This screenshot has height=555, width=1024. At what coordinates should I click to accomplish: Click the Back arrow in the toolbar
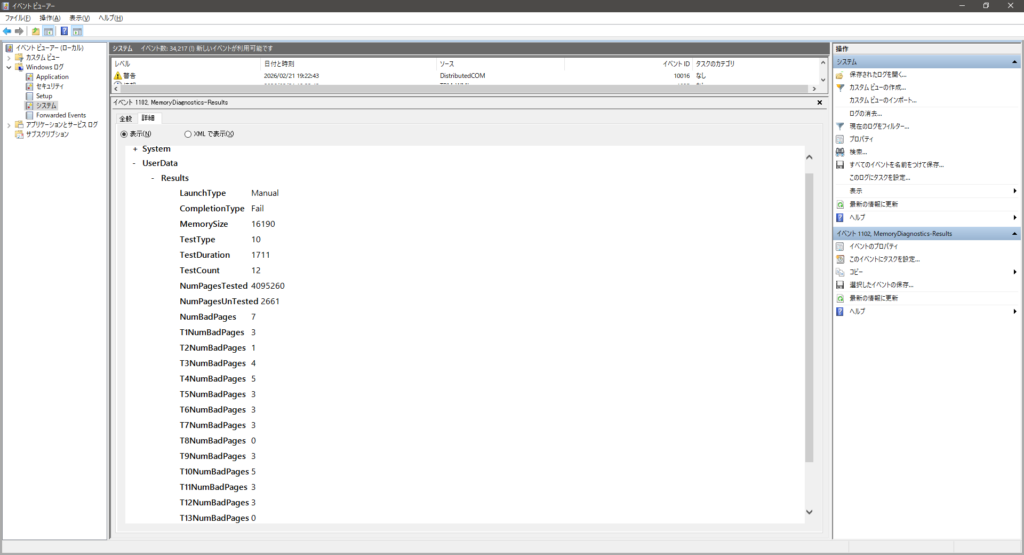7,31
